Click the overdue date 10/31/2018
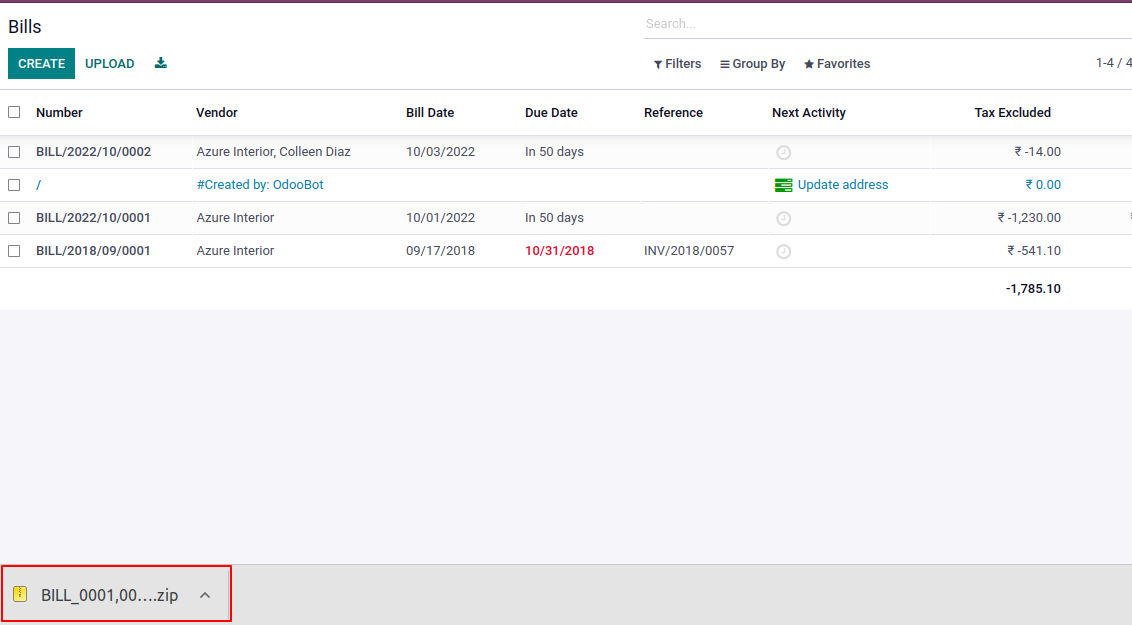1132x625 pixels. pyautogui.click(x=560, y=250)
